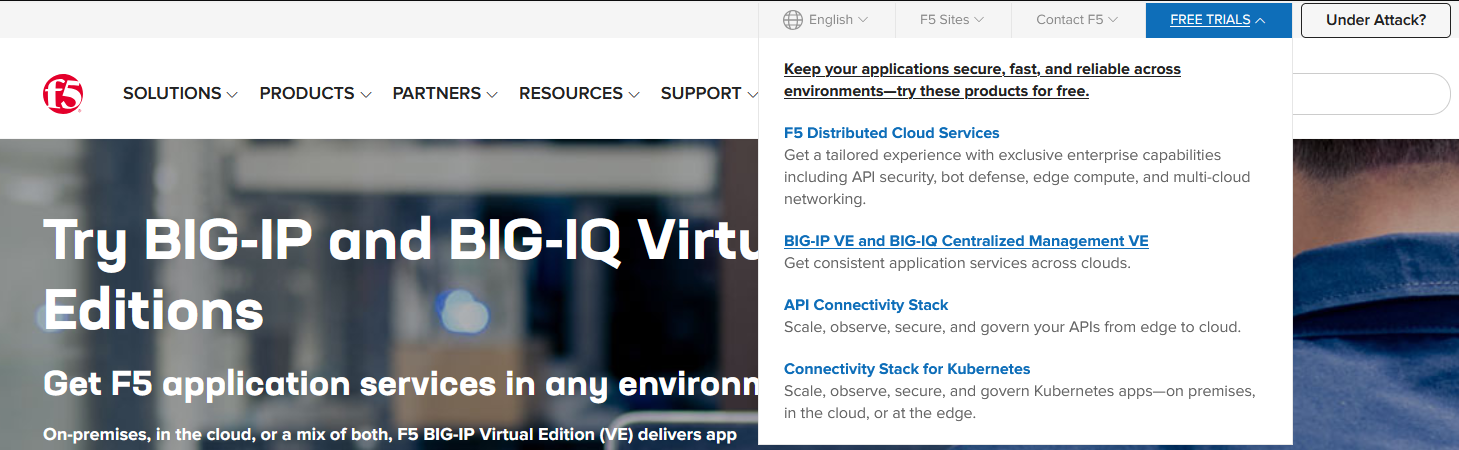Click the F5 red logo icon
Screen dimensions: 1459x450
click(63, 93)
